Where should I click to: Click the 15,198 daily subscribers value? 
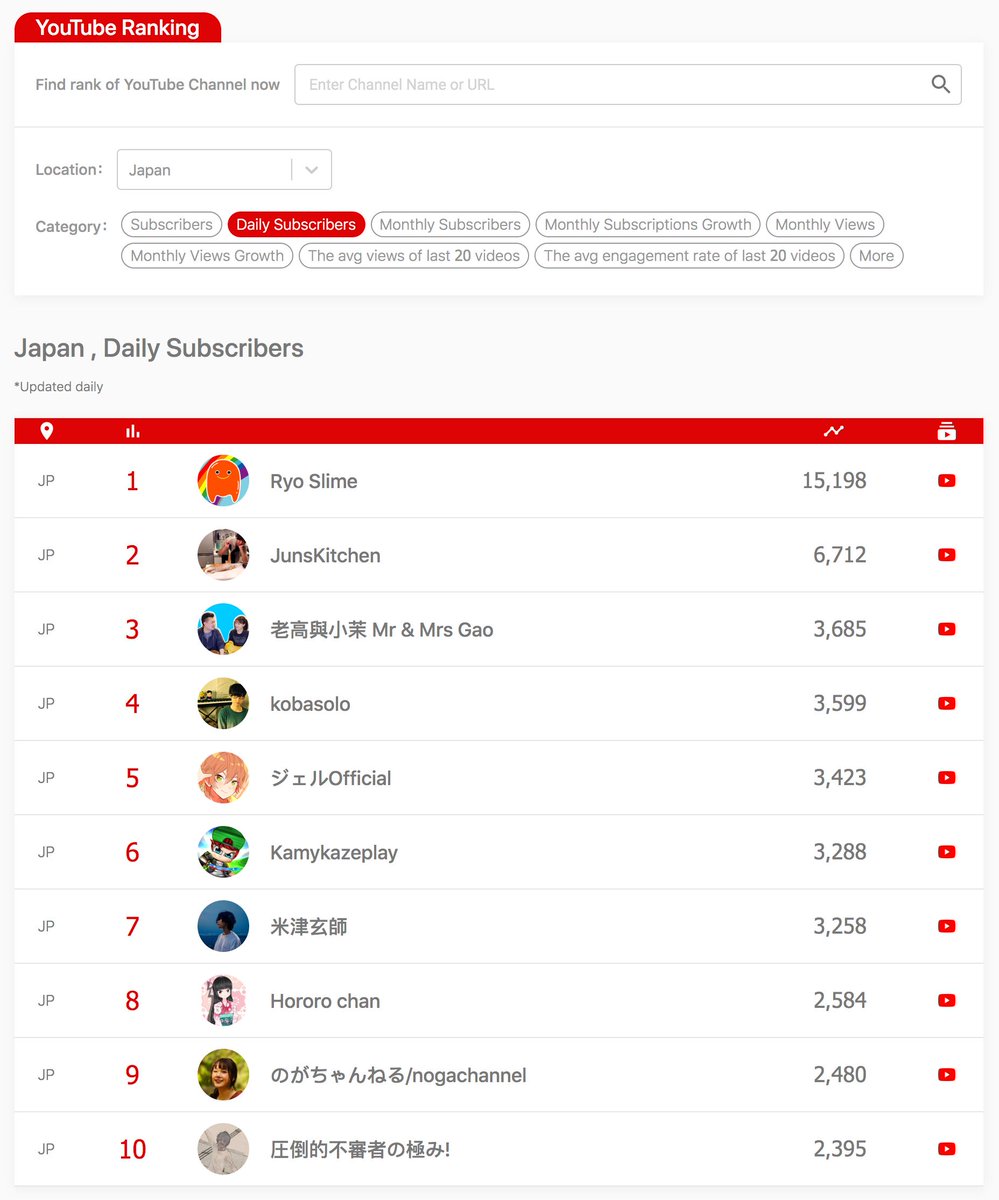834,481
